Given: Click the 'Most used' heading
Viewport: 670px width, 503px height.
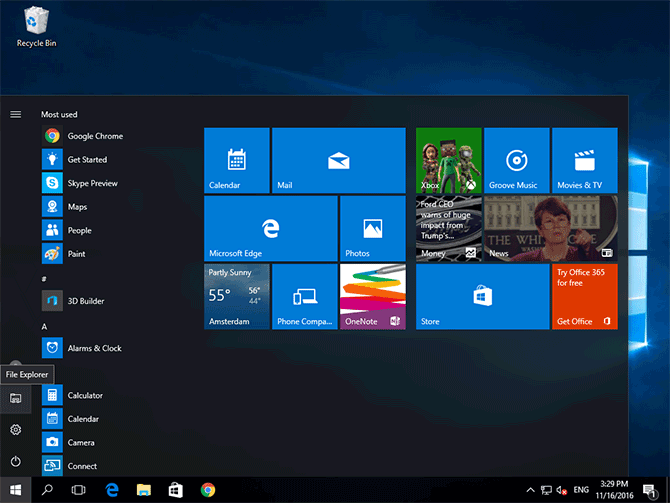Looking at the screenshot, I should pyautogui.click(x=59, y=115).
